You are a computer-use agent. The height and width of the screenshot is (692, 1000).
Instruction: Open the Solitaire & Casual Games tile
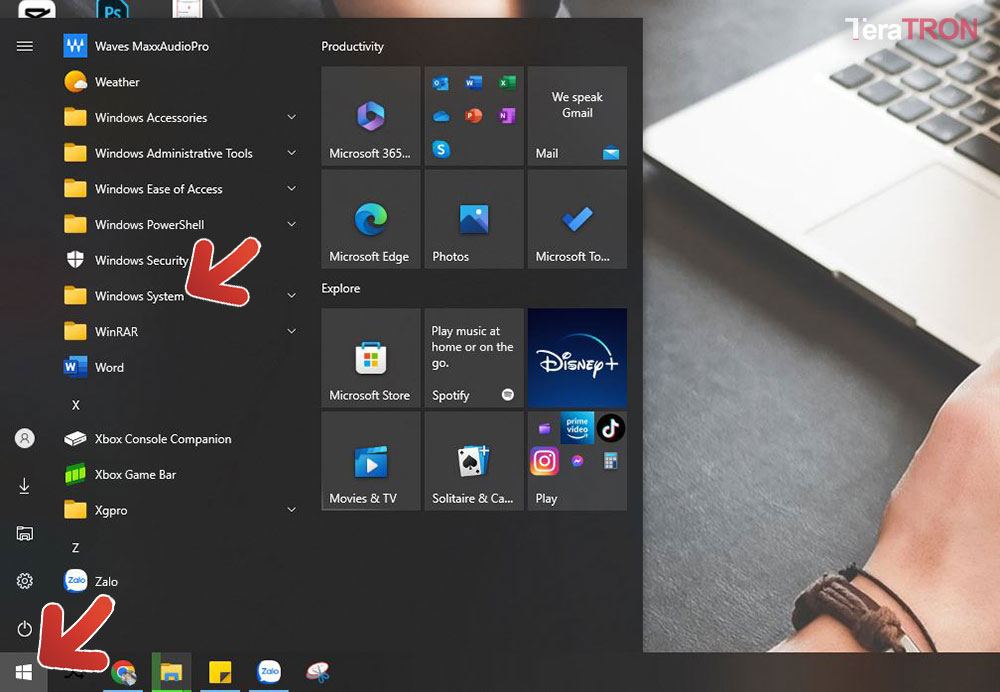click(x=474, y=460)
